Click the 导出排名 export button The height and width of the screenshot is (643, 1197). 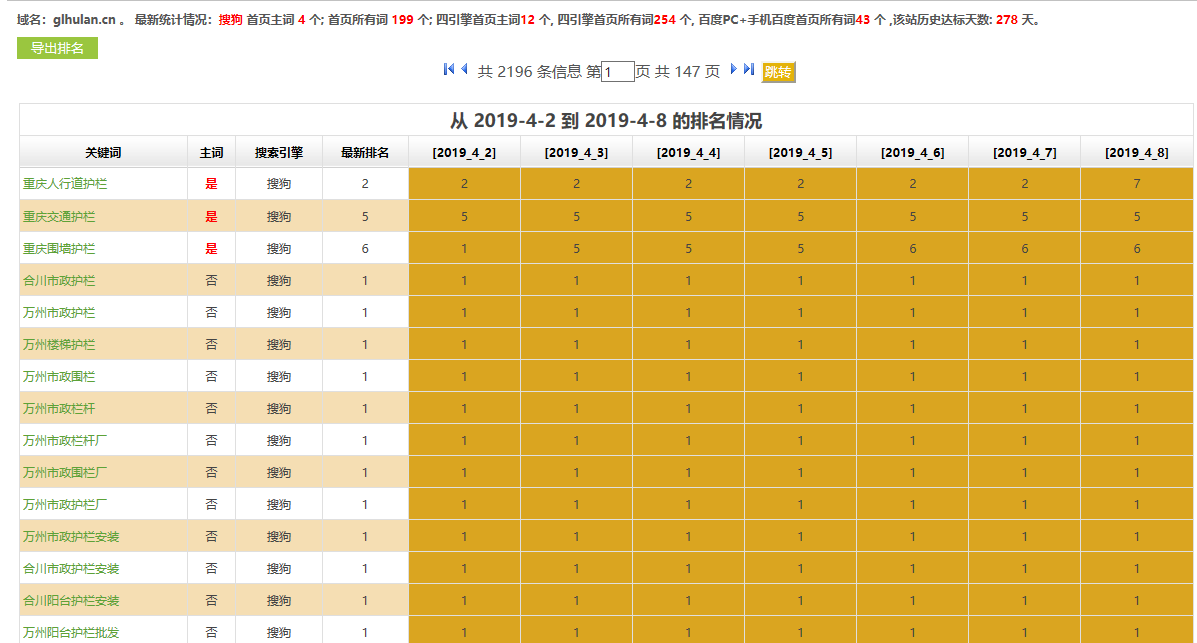pos(55,47)
